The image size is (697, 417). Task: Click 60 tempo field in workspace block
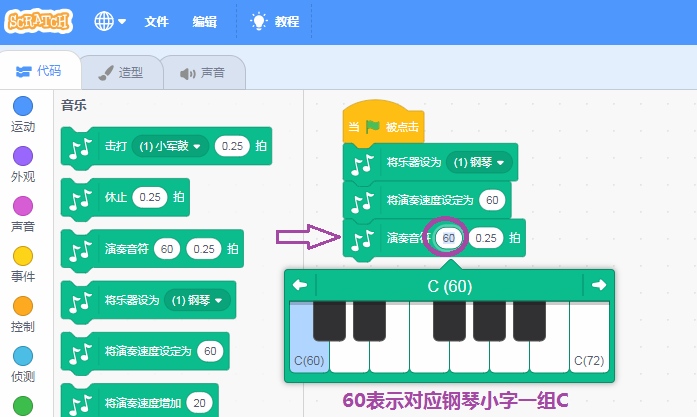coord(492,200)
